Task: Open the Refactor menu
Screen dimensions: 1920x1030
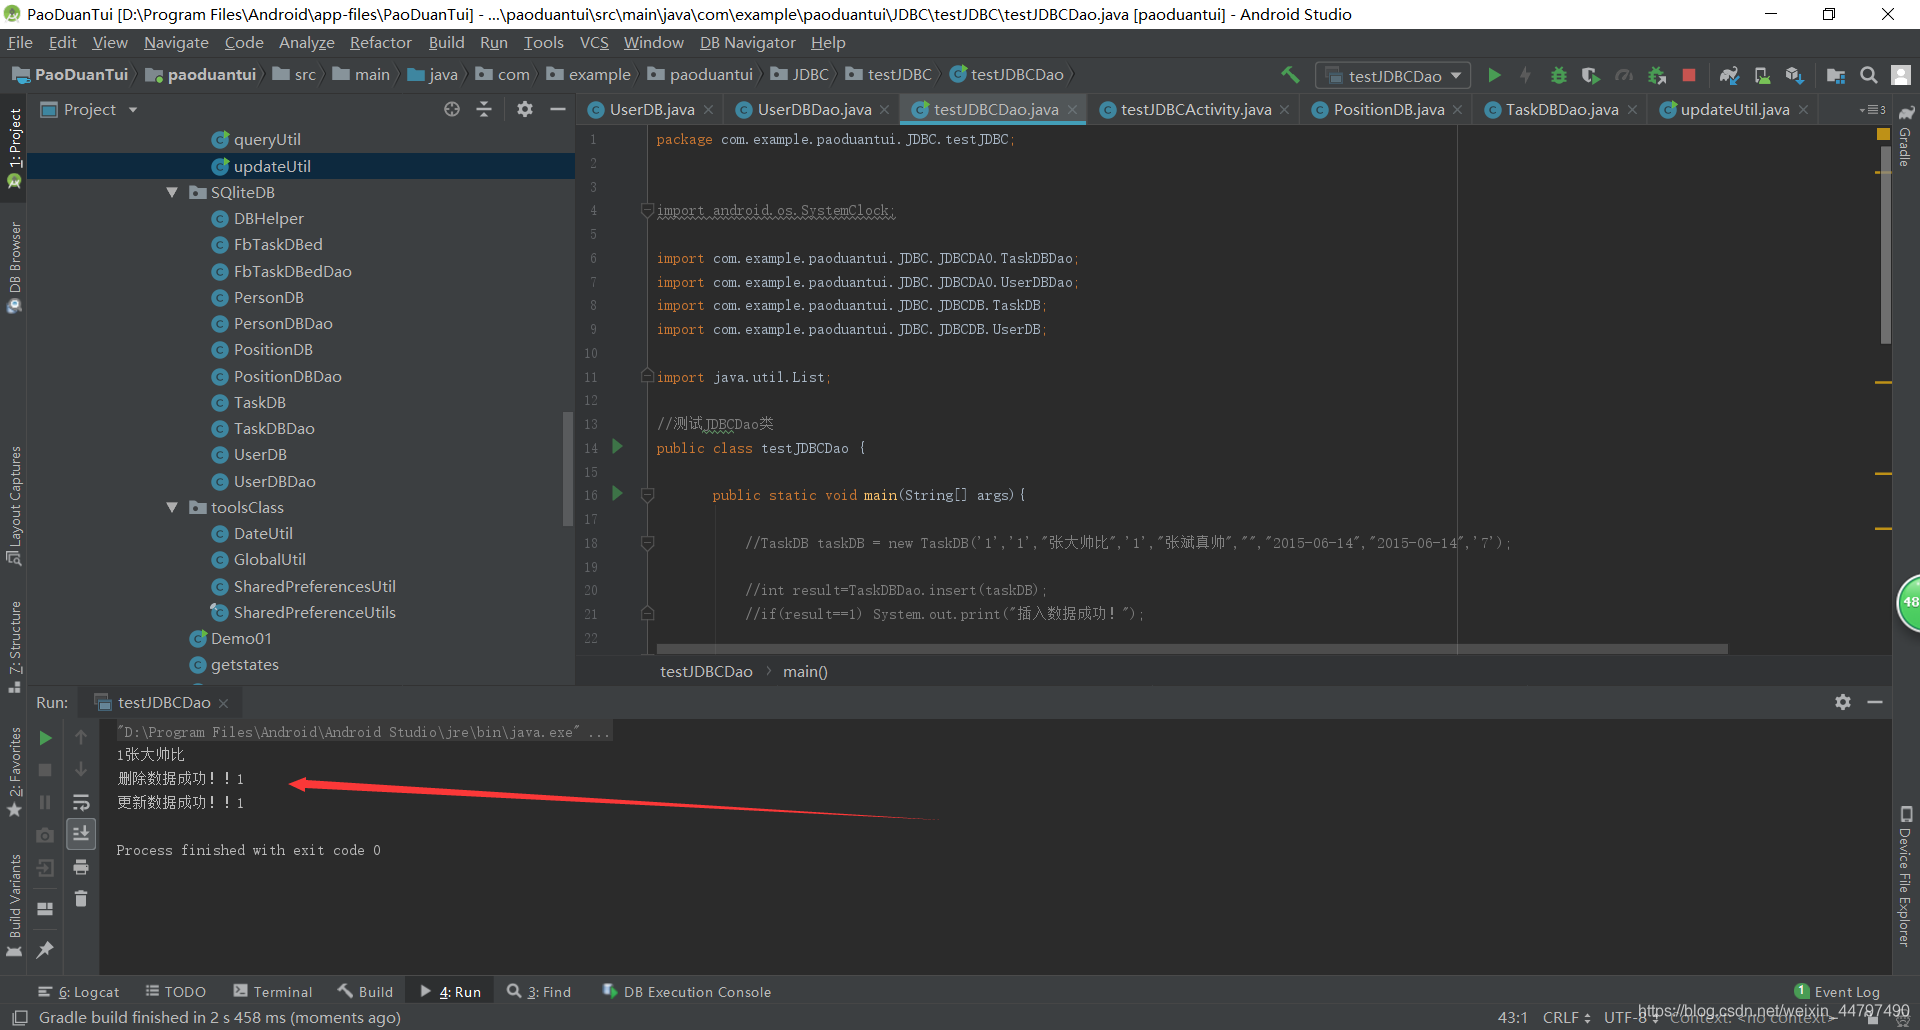Action: coord(380,42)
